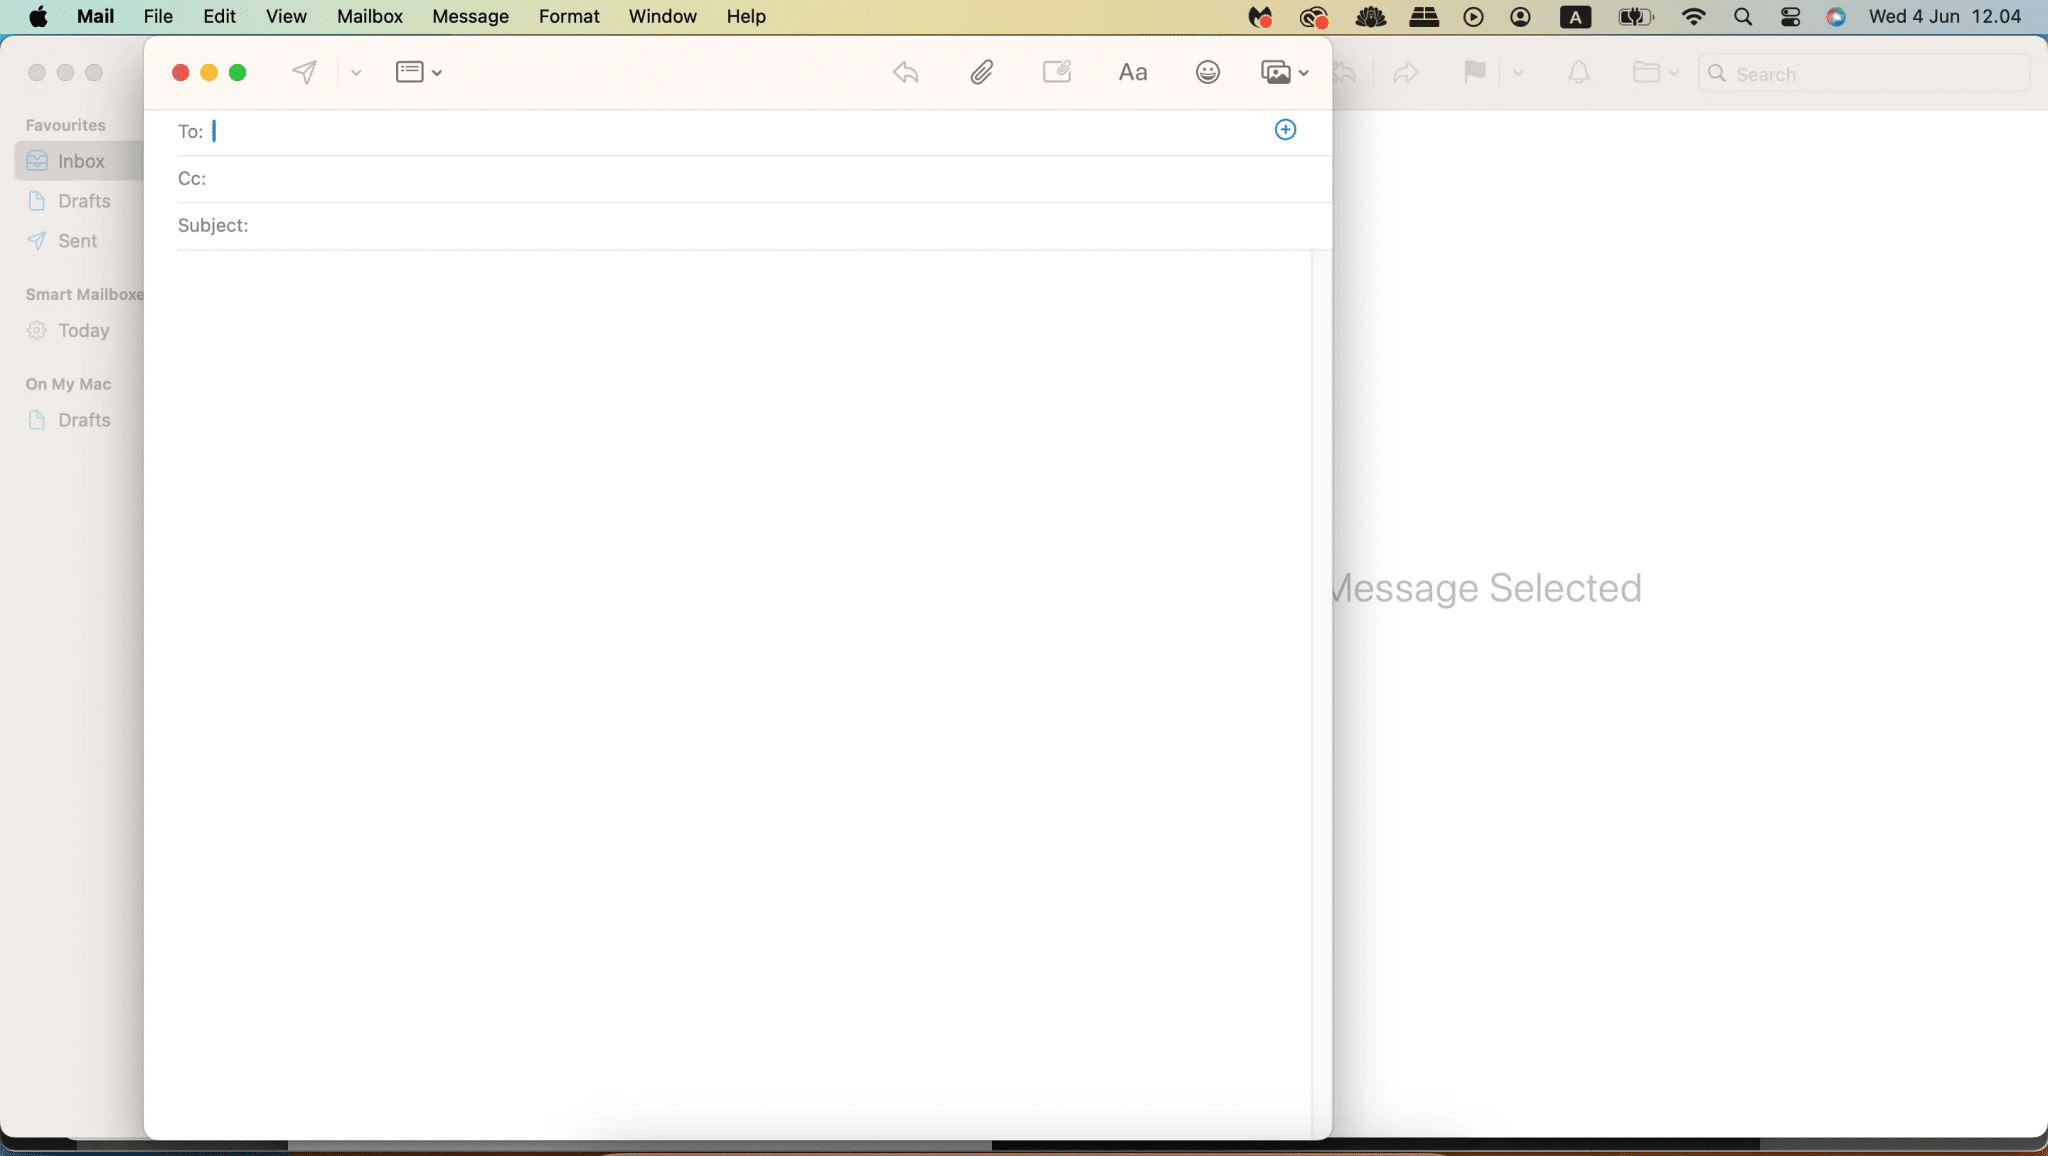Open Markup with the annotation icon
Screen dimensions: 2048x1156
1057,71
